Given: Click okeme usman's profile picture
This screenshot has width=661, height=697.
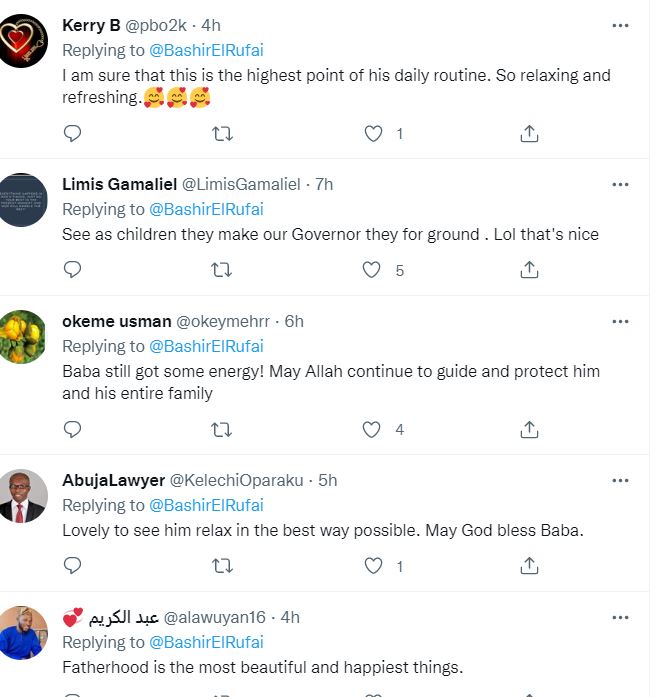Looking at the screenshot, I should coord(23,334).
